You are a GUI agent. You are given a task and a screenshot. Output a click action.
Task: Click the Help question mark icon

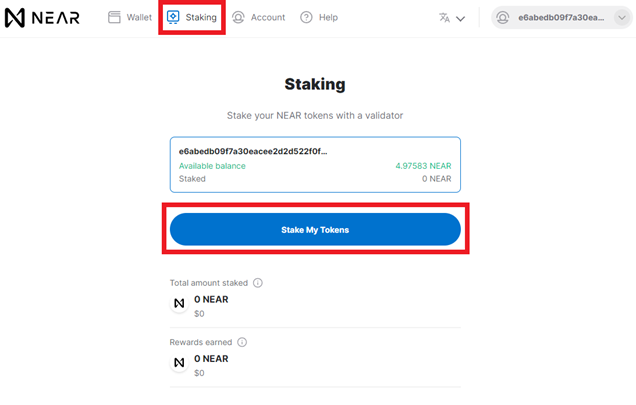[306, 17]
